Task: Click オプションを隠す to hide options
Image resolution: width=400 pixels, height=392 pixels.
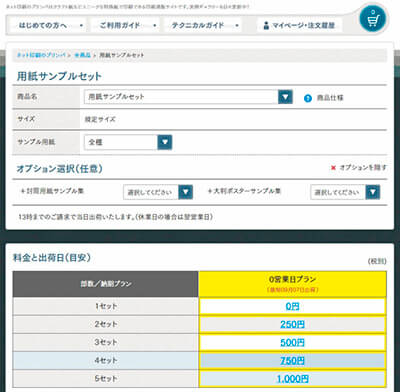Action: (x=363, y=168)
